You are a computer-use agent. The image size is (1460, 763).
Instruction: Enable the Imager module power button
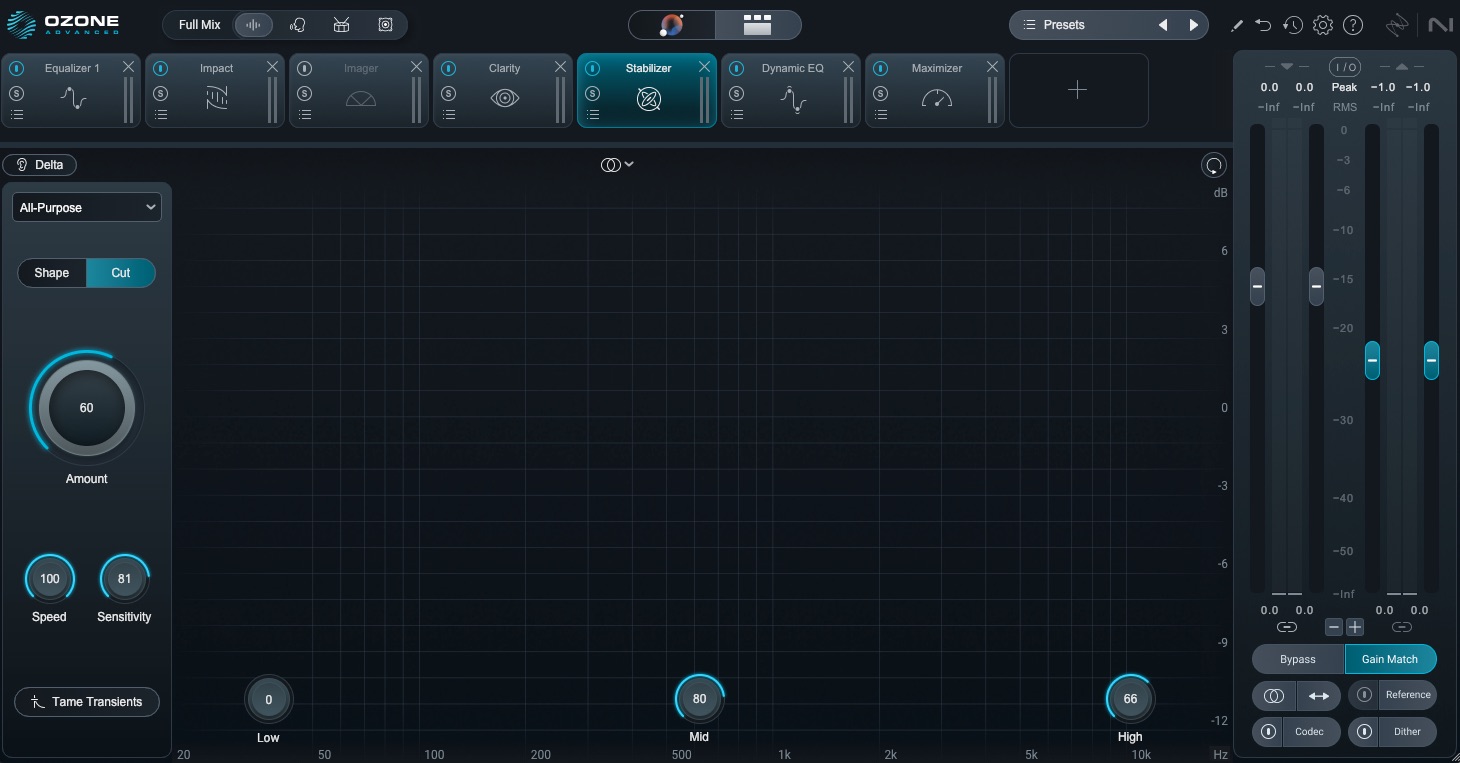304,69
